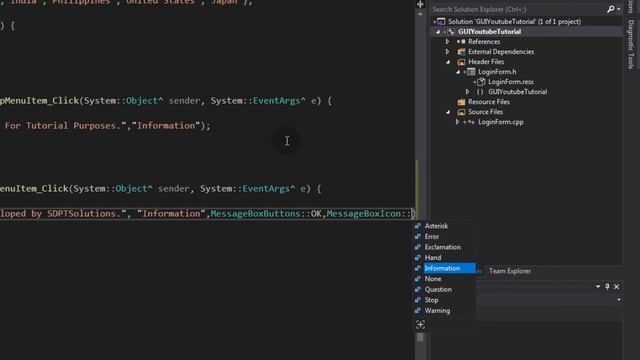Click the References icon

(461, 42)
